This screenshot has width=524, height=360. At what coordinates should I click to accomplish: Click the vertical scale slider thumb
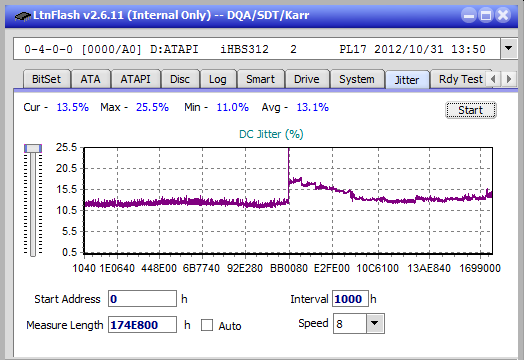tap(33, 148)
